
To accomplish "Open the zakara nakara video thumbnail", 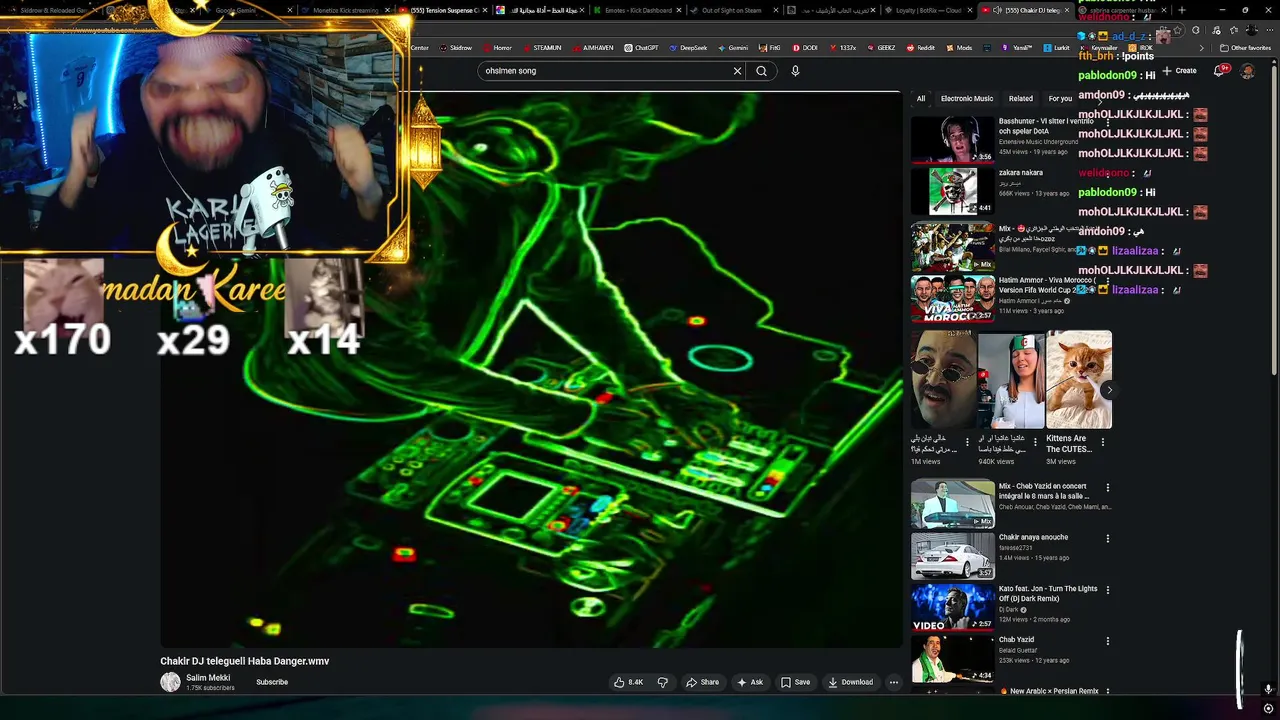I will pos(952,191).
